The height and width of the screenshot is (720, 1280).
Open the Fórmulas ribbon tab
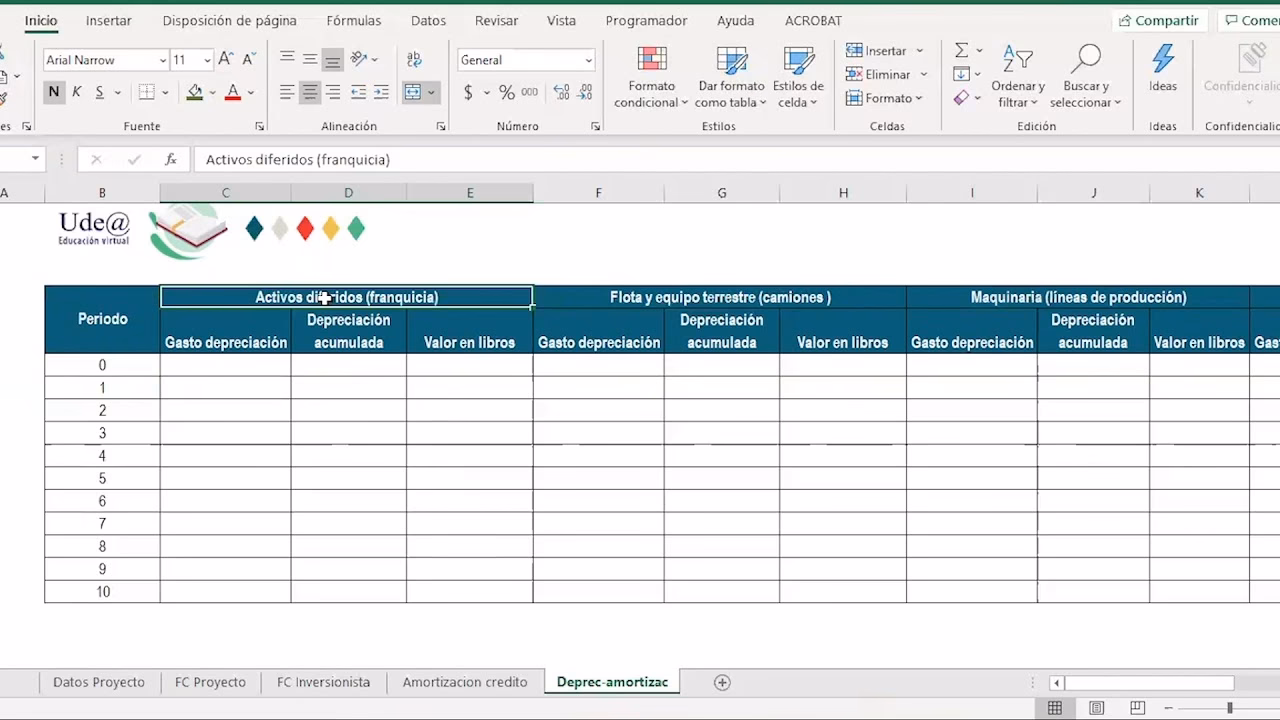click(x=353, y=20)
